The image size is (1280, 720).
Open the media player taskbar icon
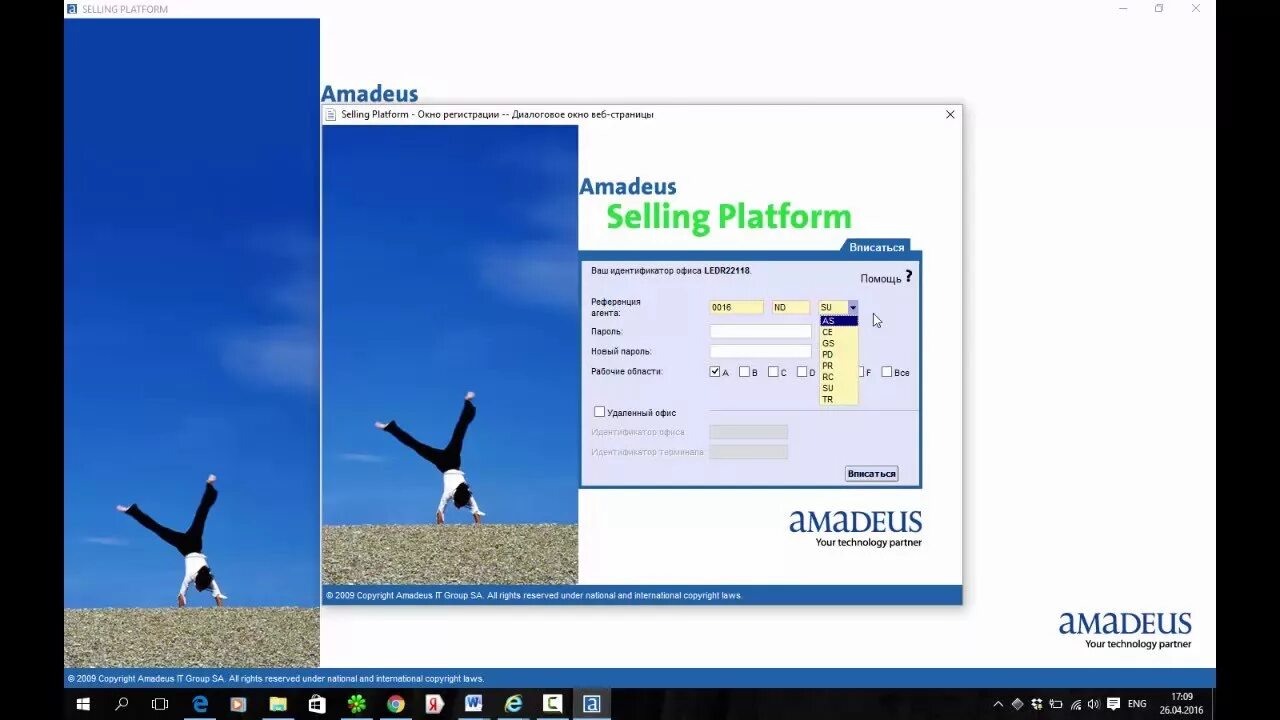pos(238,704)
